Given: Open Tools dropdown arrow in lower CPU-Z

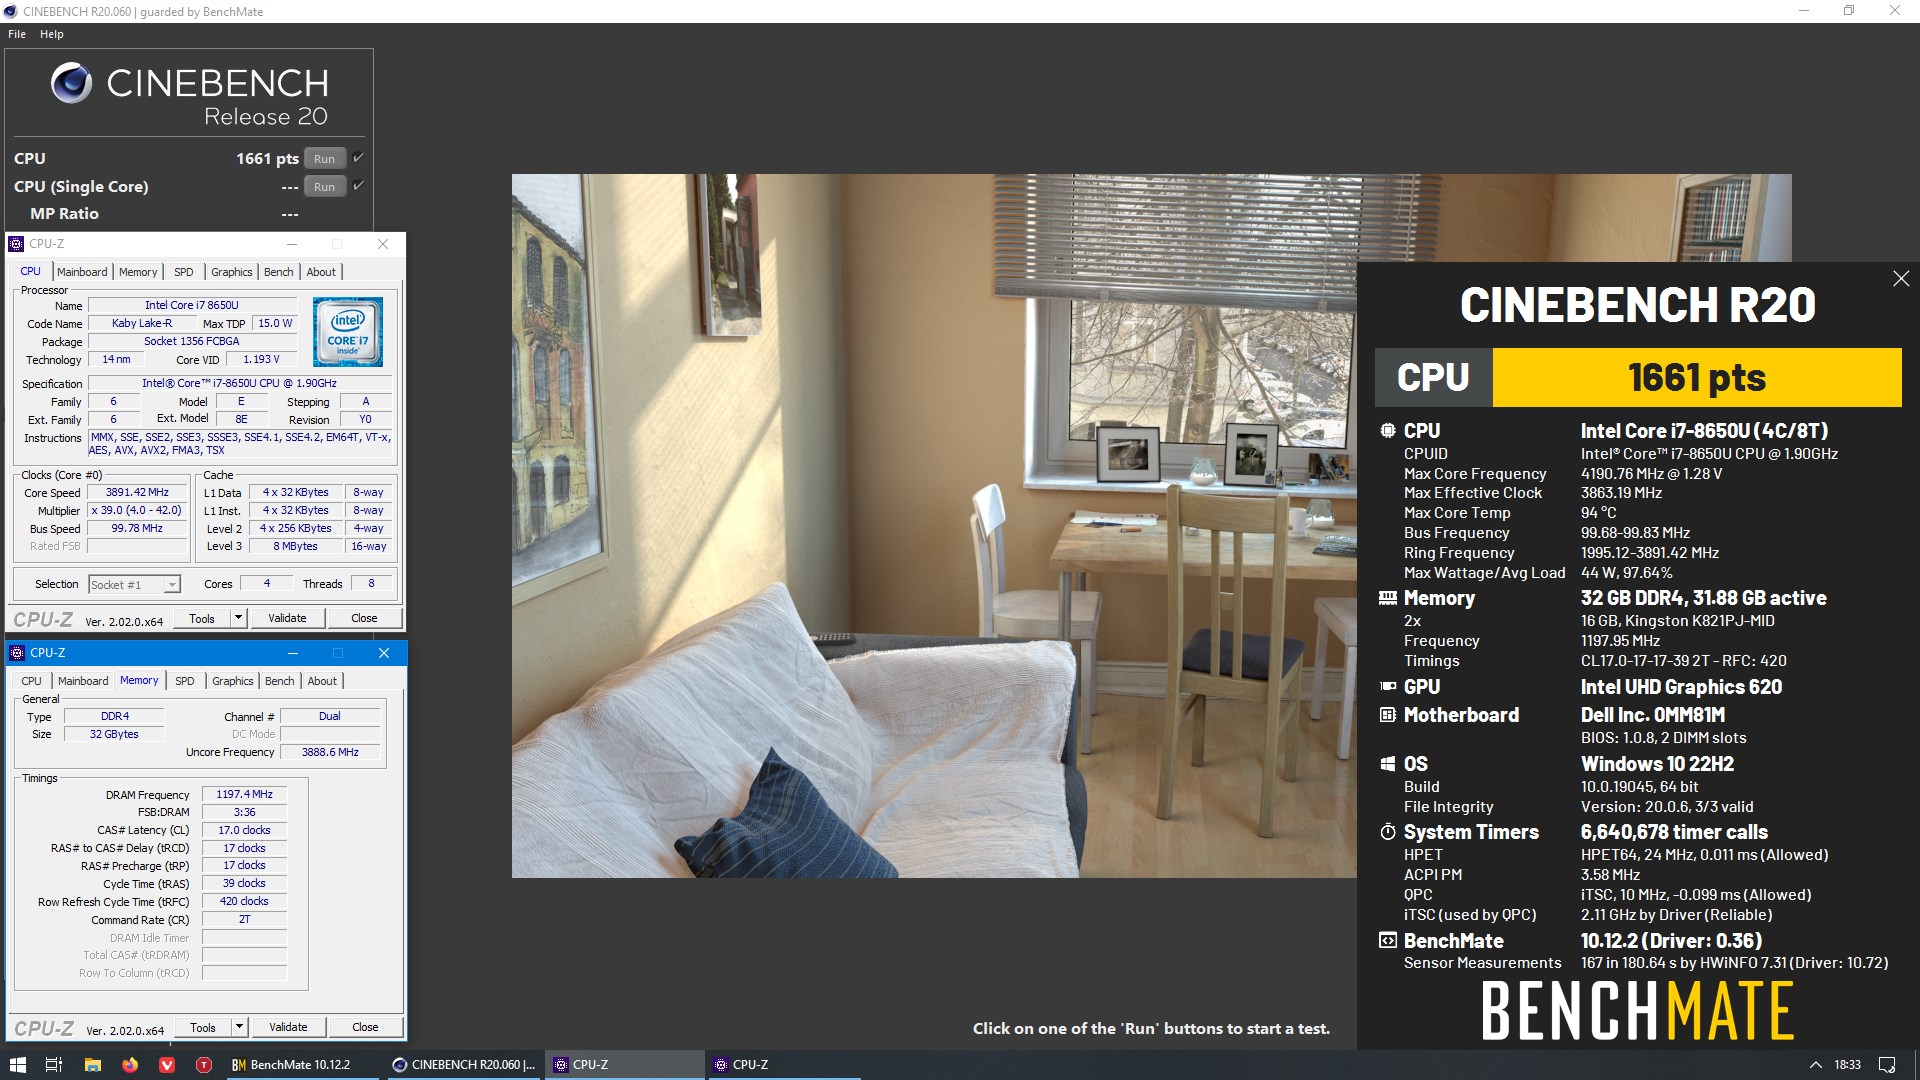Looking at the screenshot, I should point(239,1027).
